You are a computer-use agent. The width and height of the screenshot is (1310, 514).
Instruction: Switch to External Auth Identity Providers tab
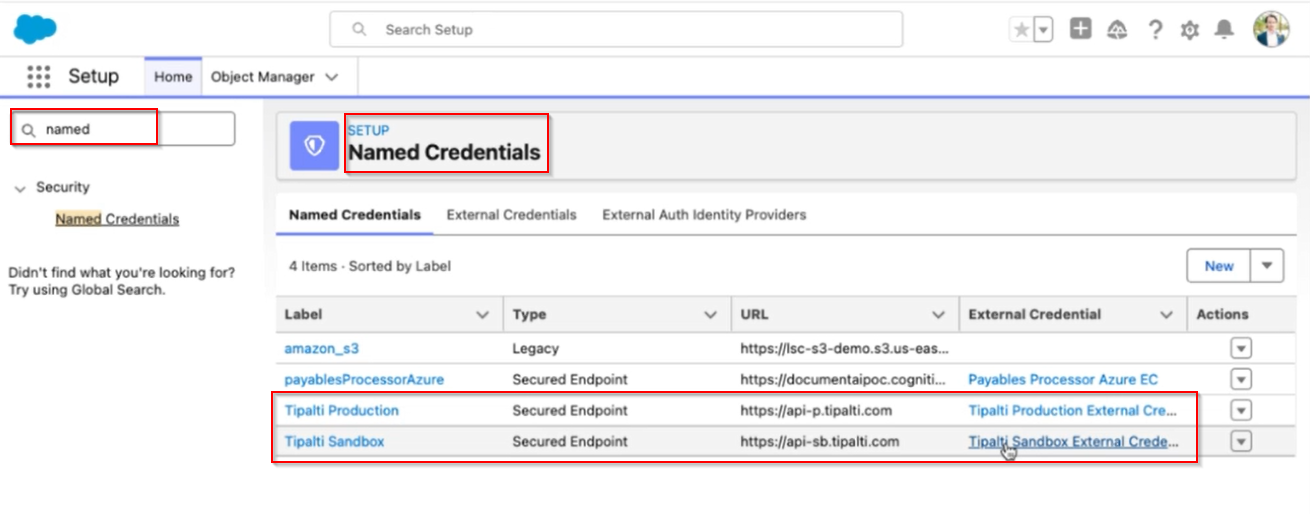[x=703, y=215]
